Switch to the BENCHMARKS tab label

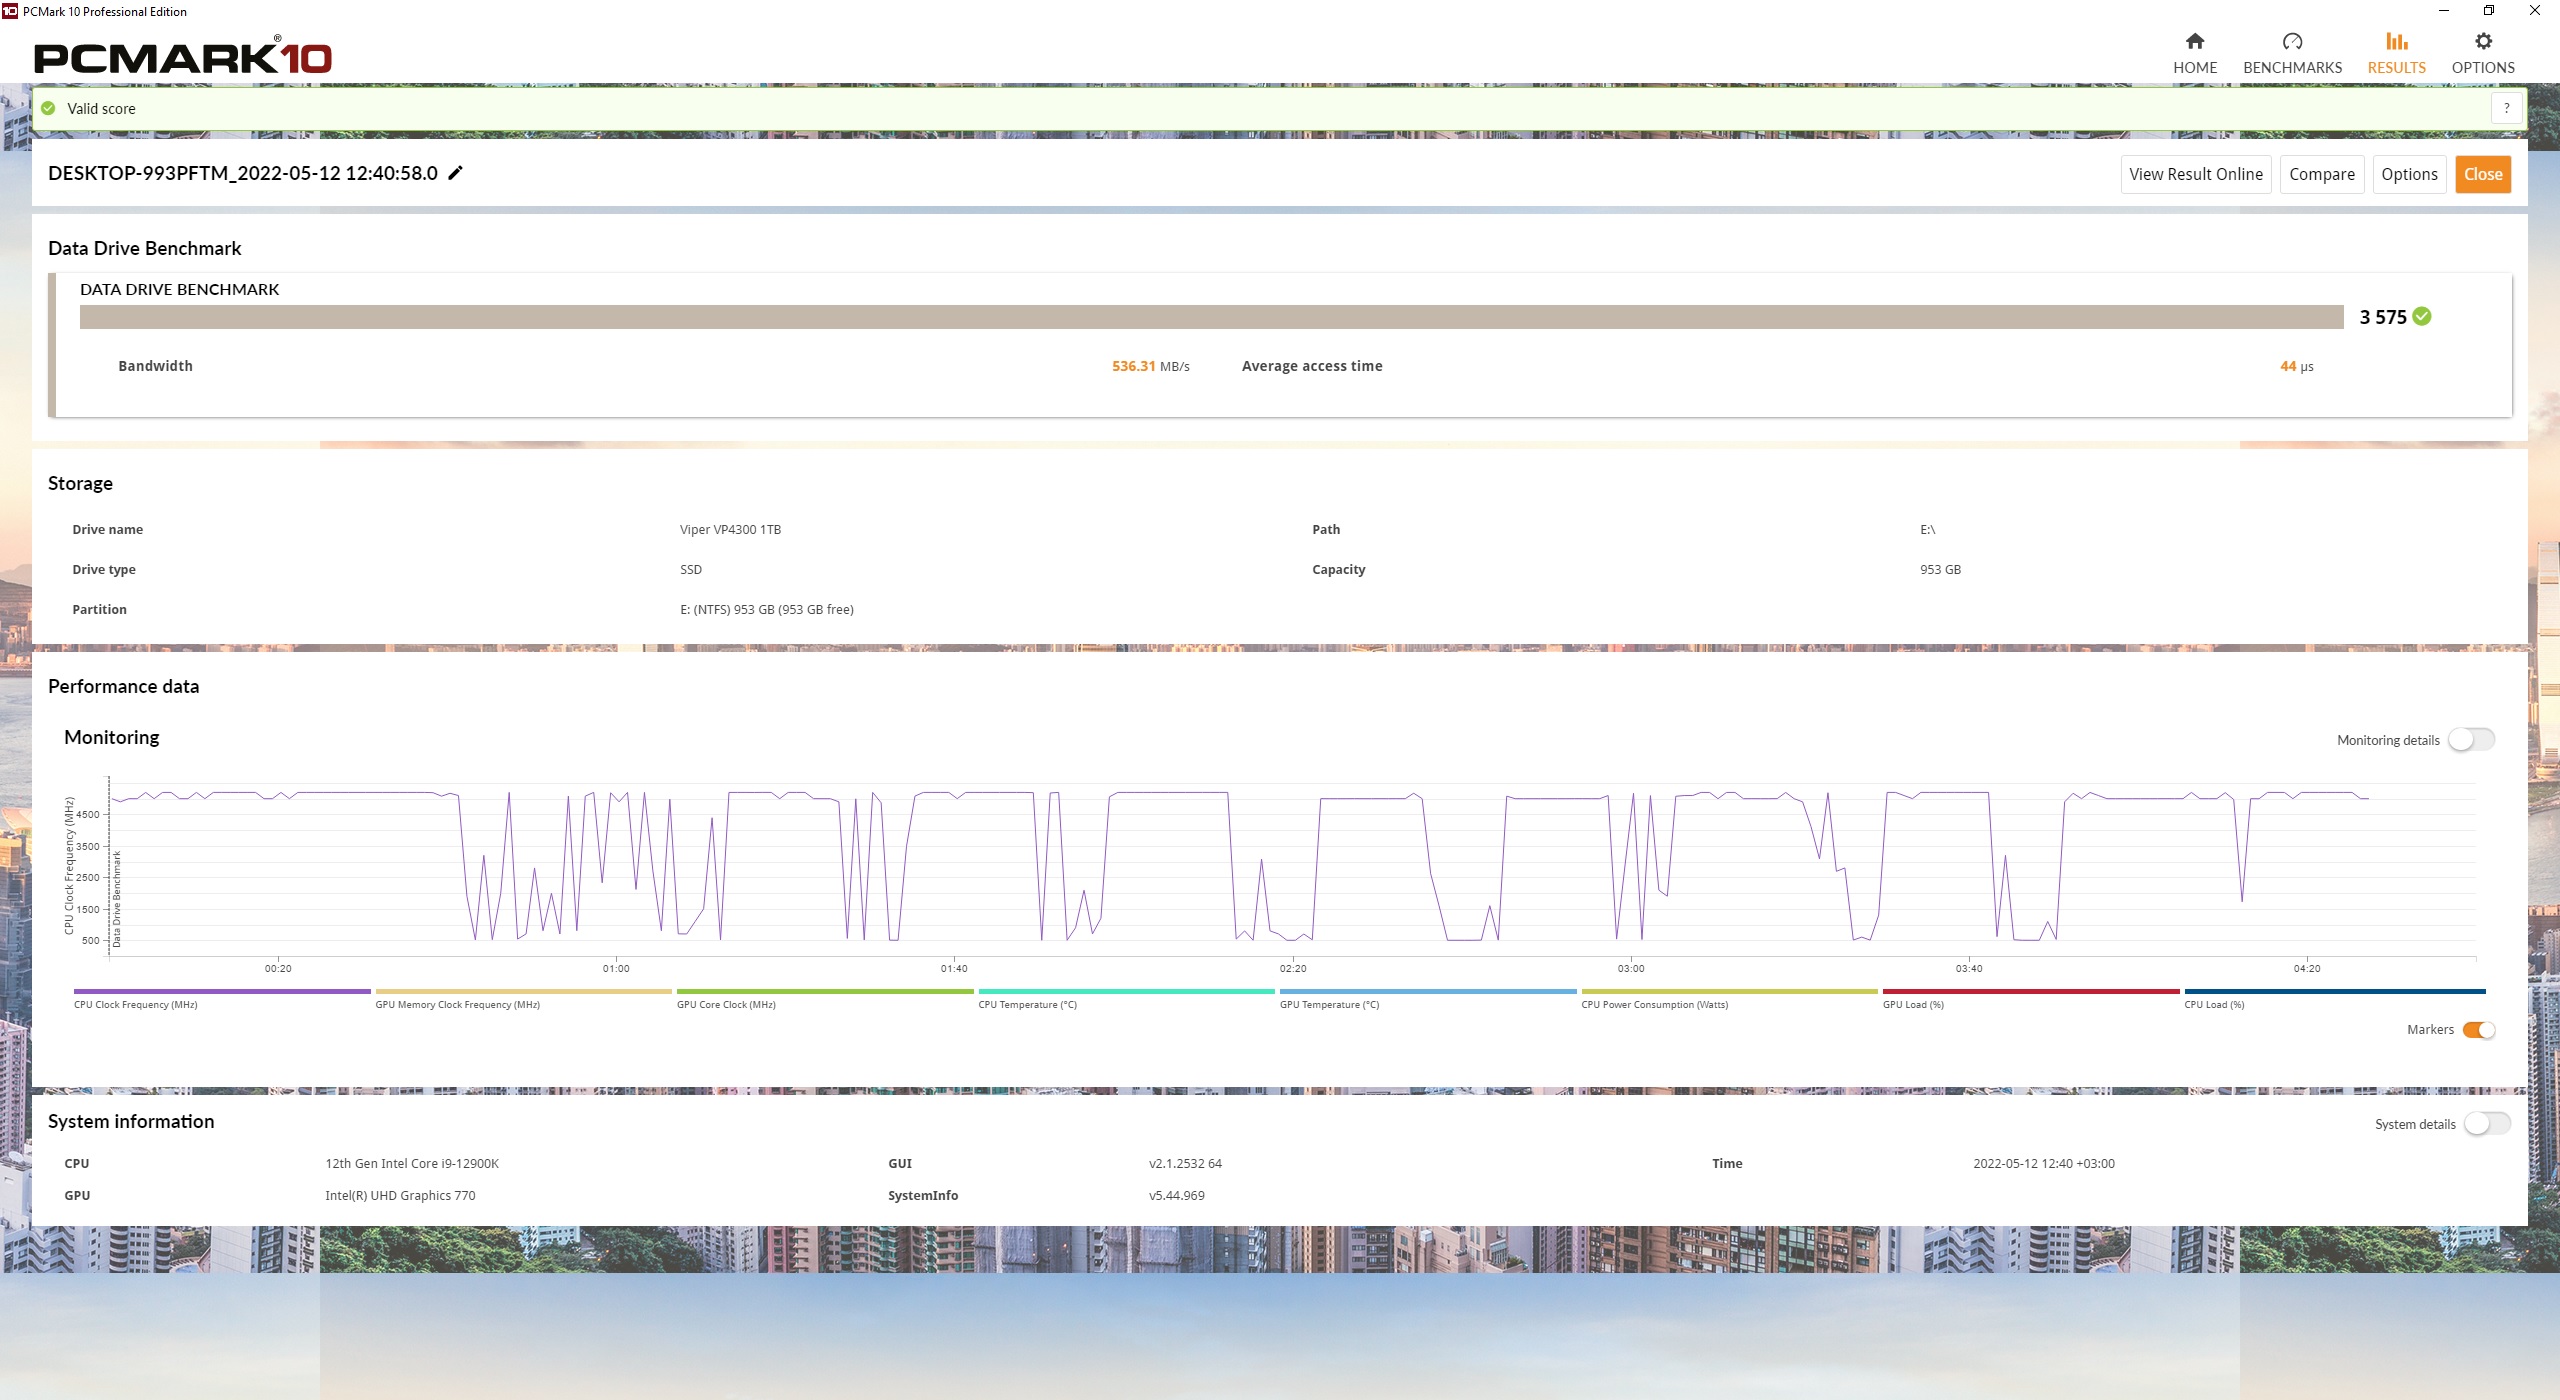click(x=2292, y=68)
